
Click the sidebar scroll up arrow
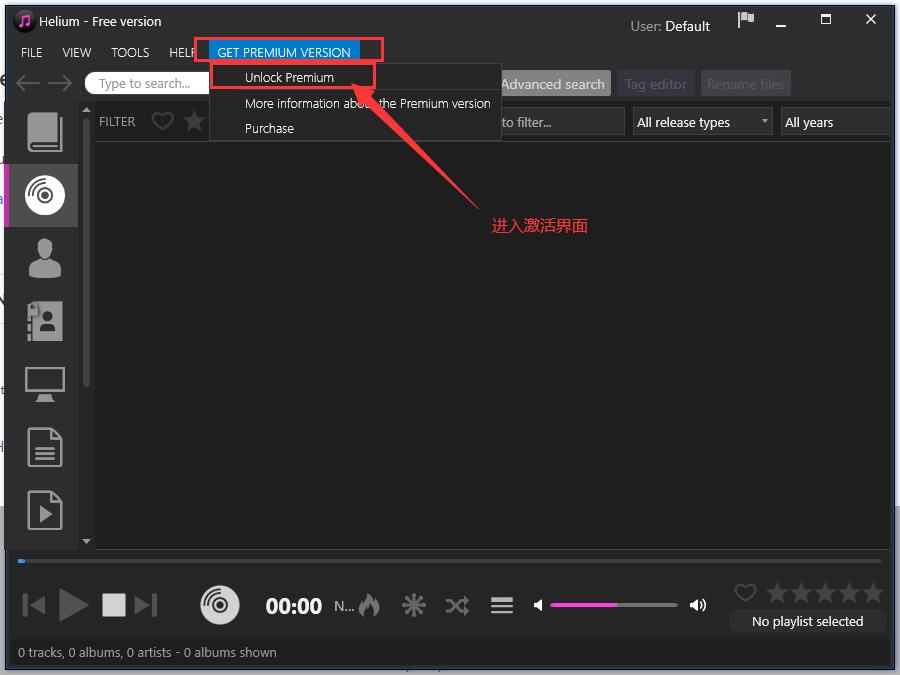click(x=87, y=109)
